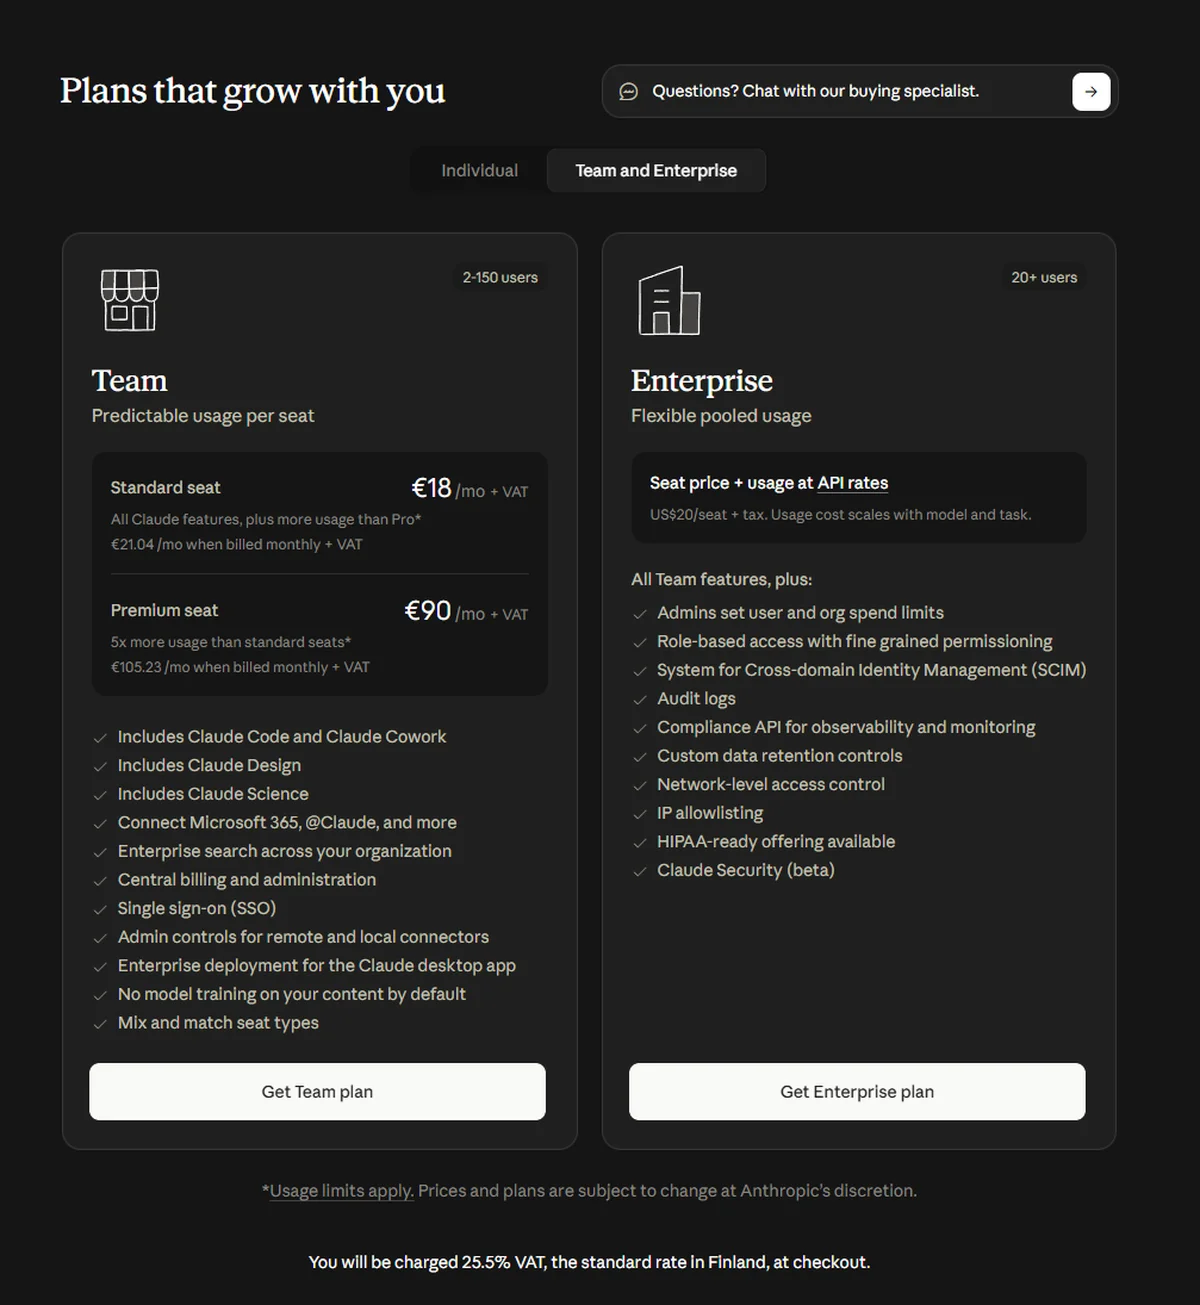This screenshot has width=1200, height=1305.
Task: Click the Team storefront icon
Action: click(130, 300)
